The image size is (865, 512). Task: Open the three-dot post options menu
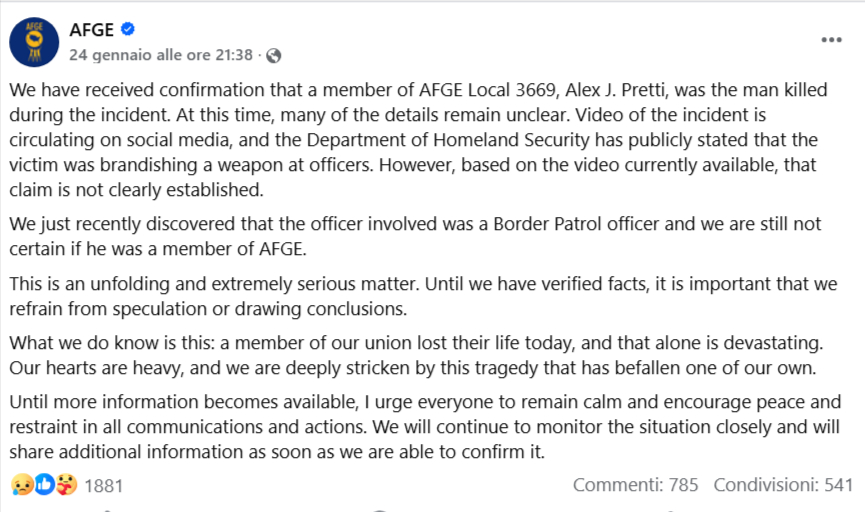[831, 40]
